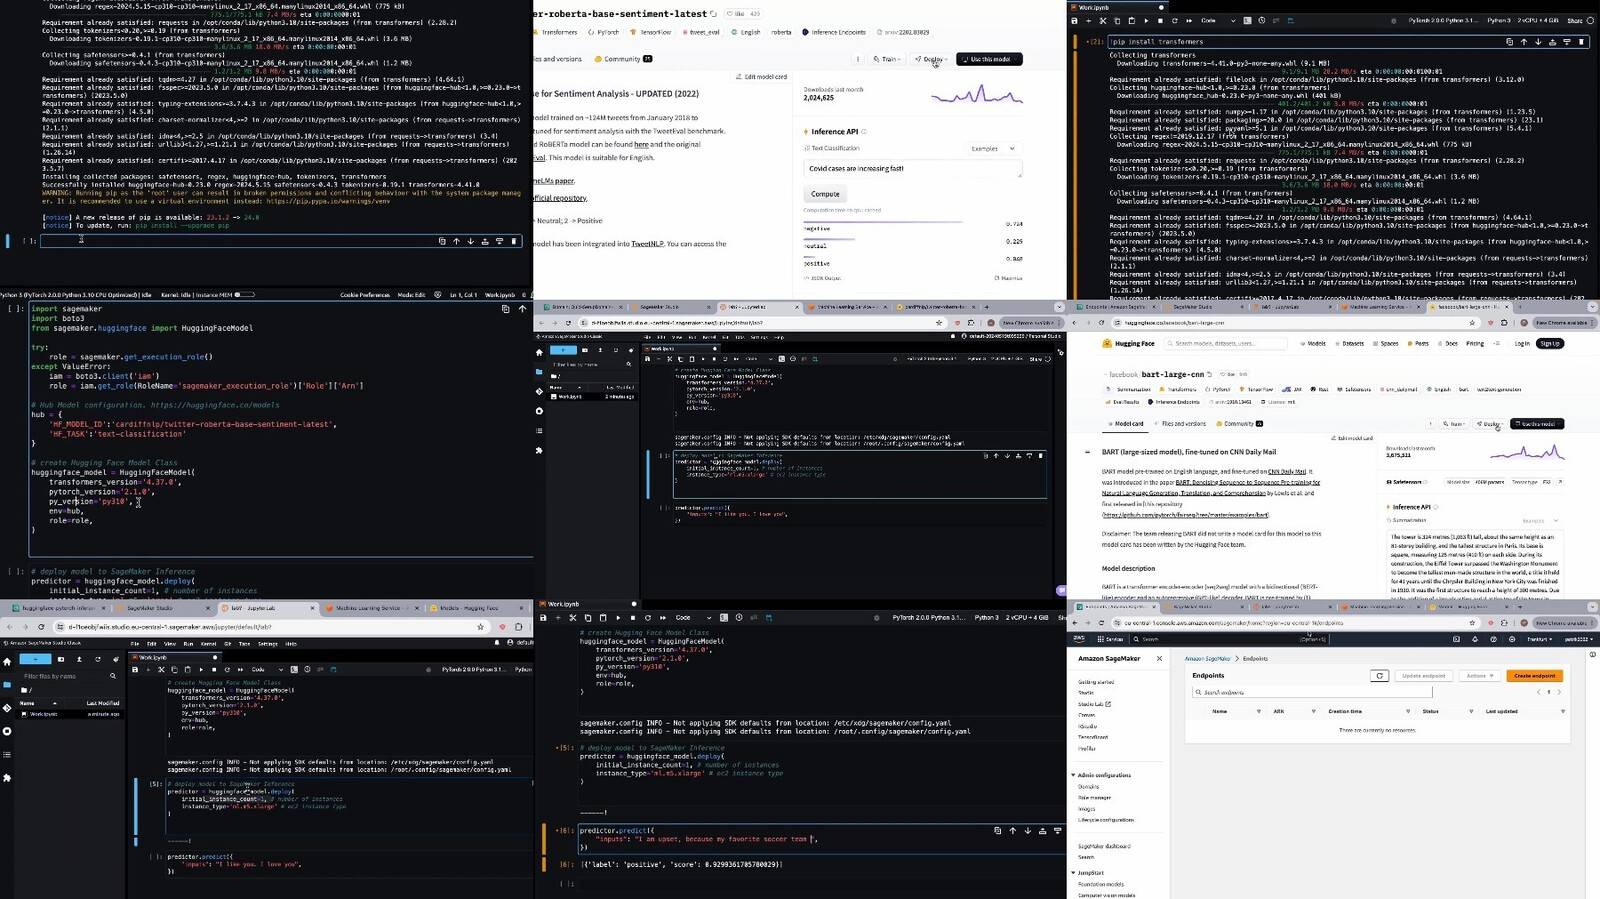Bookmark page with star in the JupyterLab Chrome window above the file browser
Viewport: 1600px width, 899px height.
(480, 627)
